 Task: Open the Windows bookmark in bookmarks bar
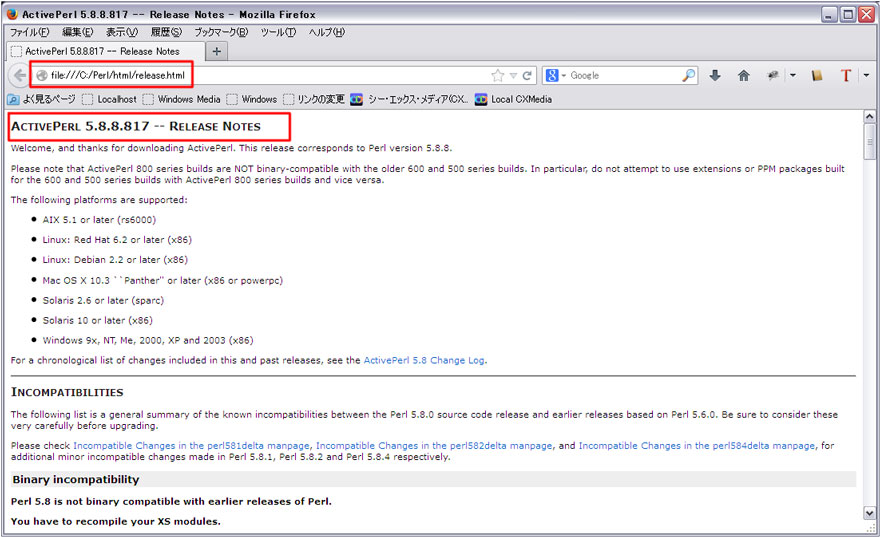point(252,99)
